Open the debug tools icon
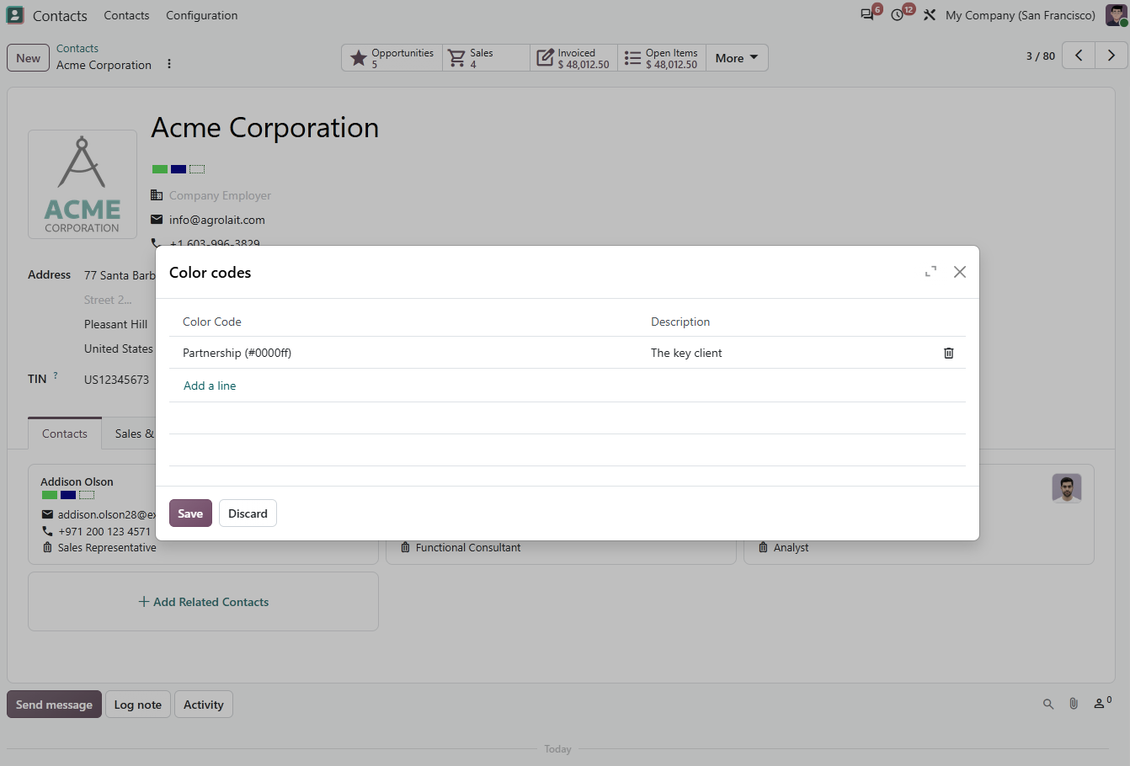The image size is (1130, 766). (930, 15)
